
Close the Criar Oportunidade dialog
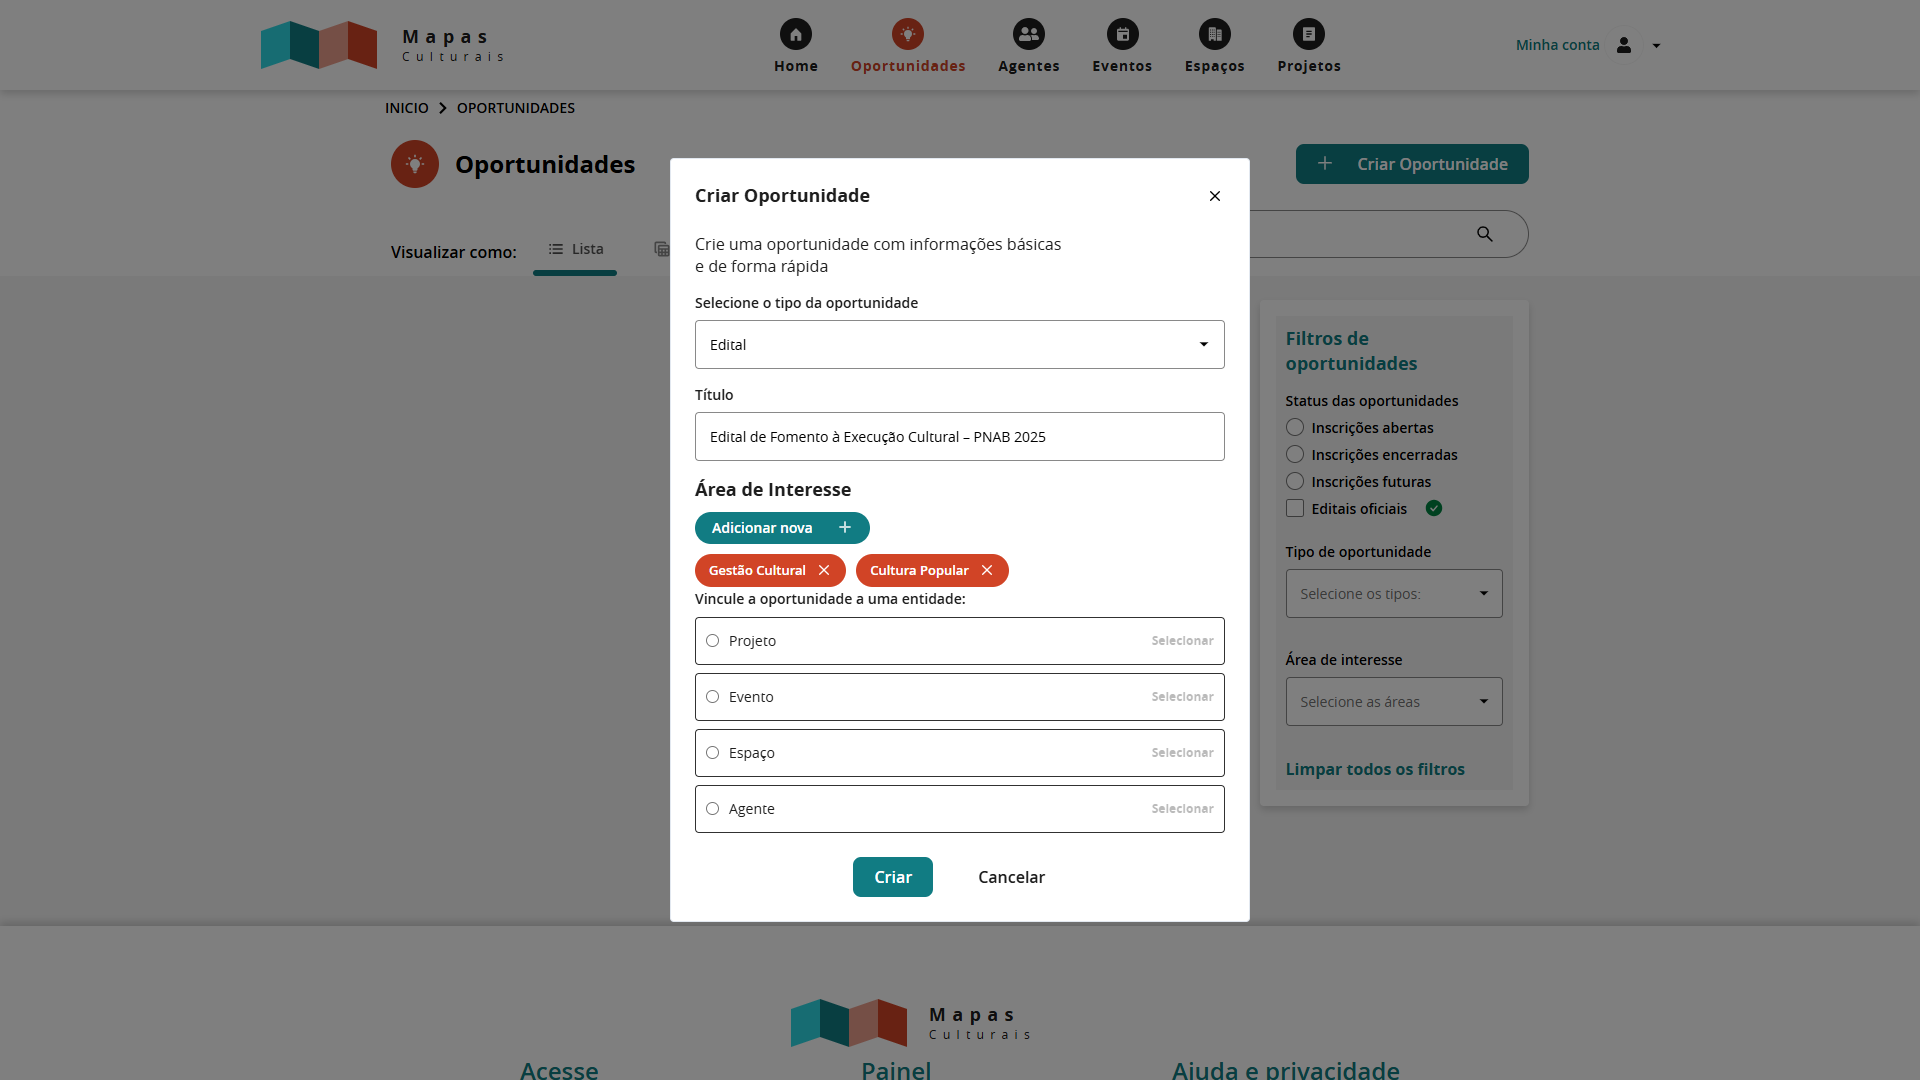(1214, 196)
